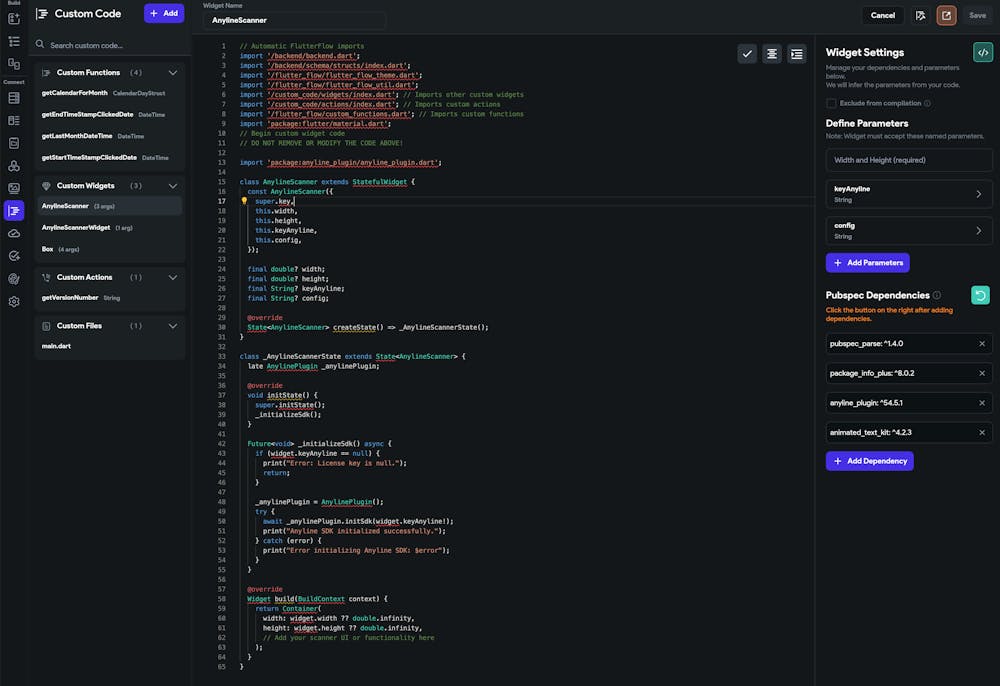Click the Widget Name text field
The image size is (1000, 686).
point(294,20)
